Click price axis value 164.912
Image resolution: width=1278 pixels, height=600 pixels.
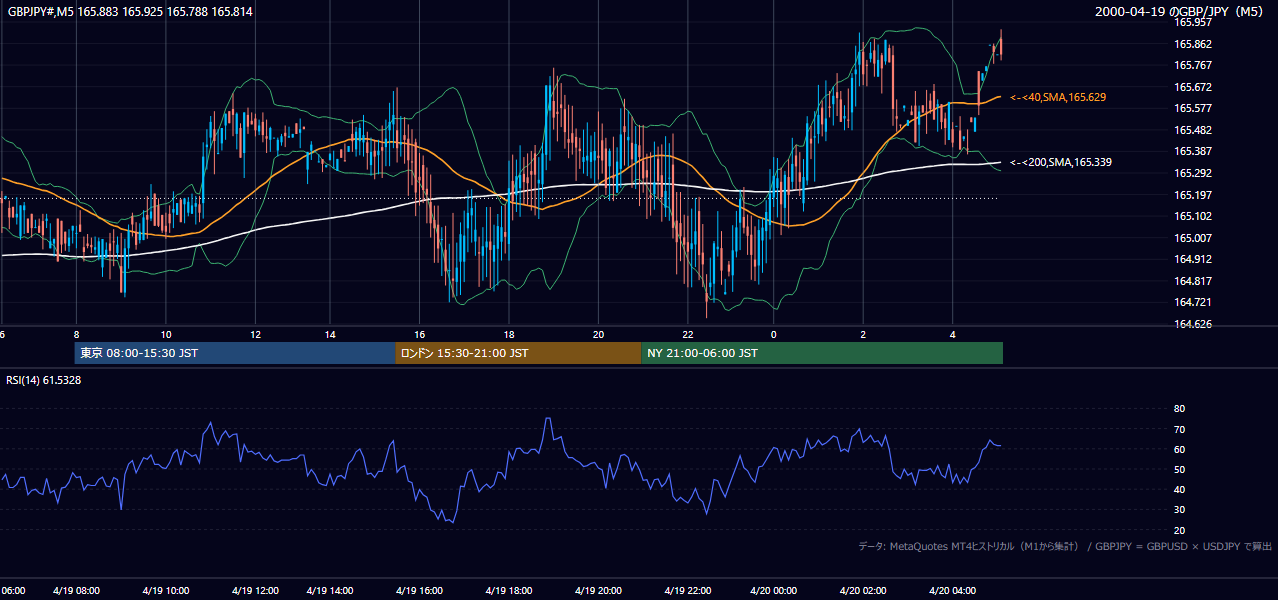tap(1193, 259)
